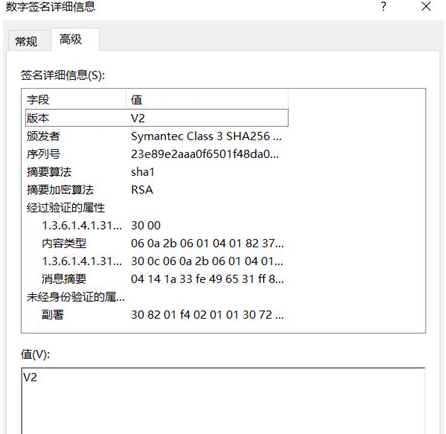Select the 版本 row
The height and width of the screenshot is (434, 446).
[x=157, y=118]
